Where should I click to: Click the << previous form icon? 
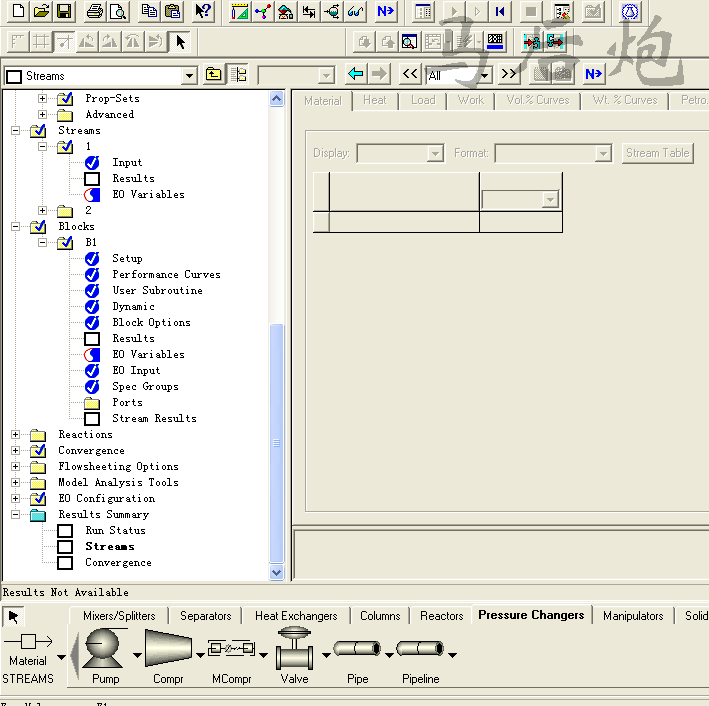coord(410,73)
